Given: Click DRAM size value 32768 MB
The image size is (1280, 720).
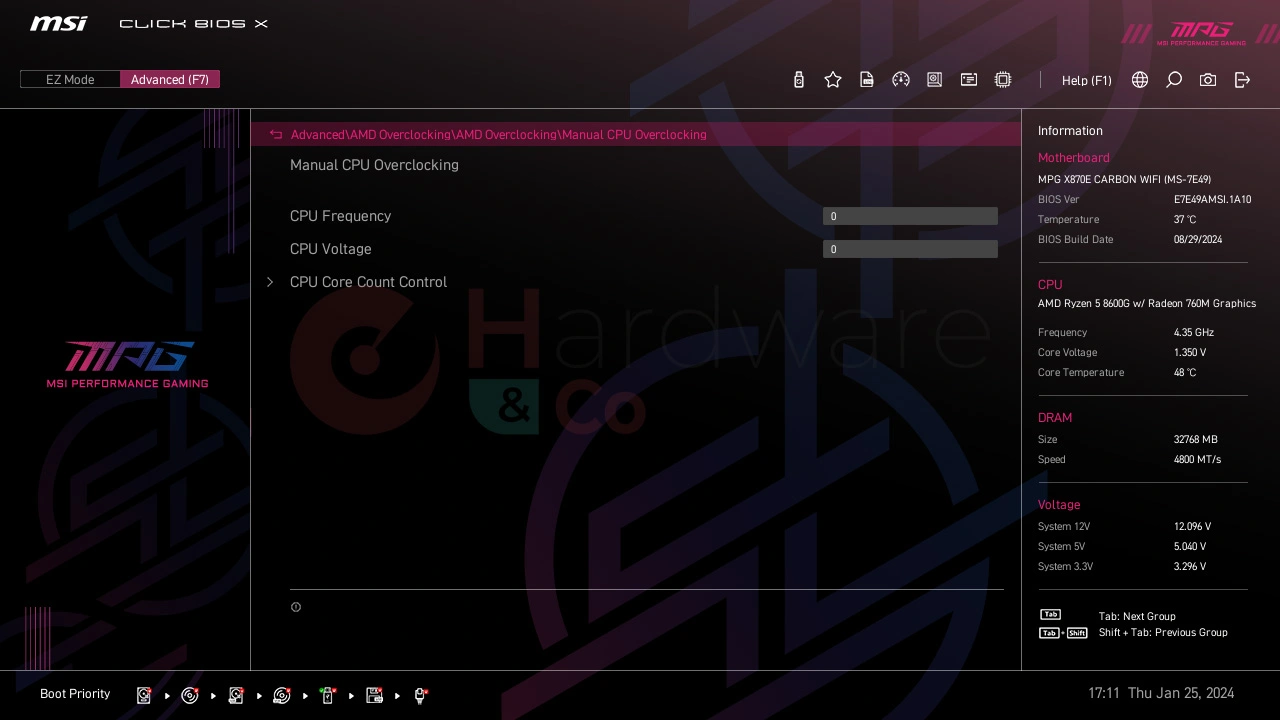Looking at the screenshot, I should point(1196,440).
